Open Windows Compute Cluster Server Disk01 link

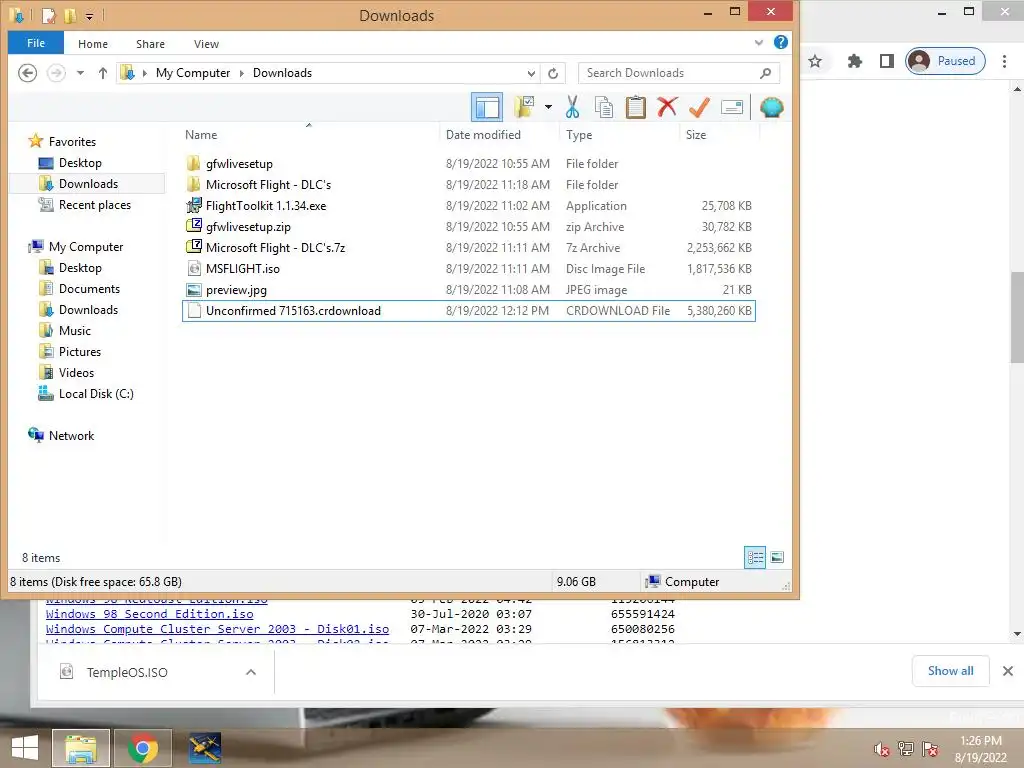217,629
